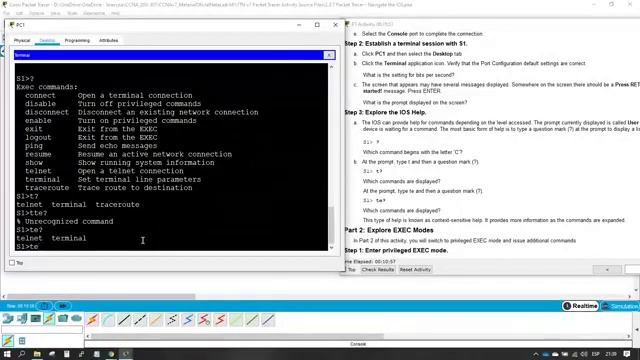Switch to Realtime mode
The height and width of the screenshot is (360, 640).
click(x=580, y=306)
